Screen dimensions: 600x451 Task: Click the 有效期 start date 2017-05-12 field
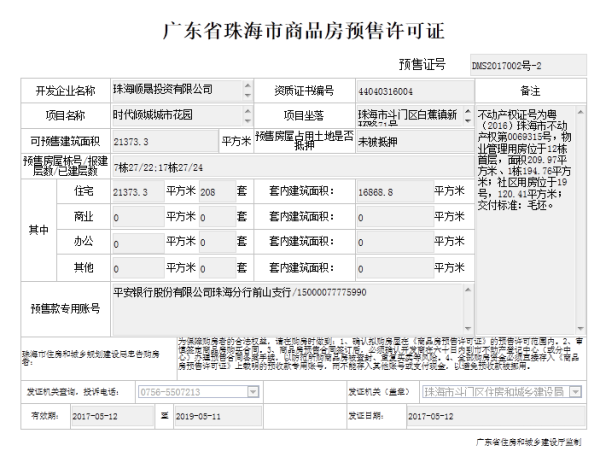coord(110,415)
